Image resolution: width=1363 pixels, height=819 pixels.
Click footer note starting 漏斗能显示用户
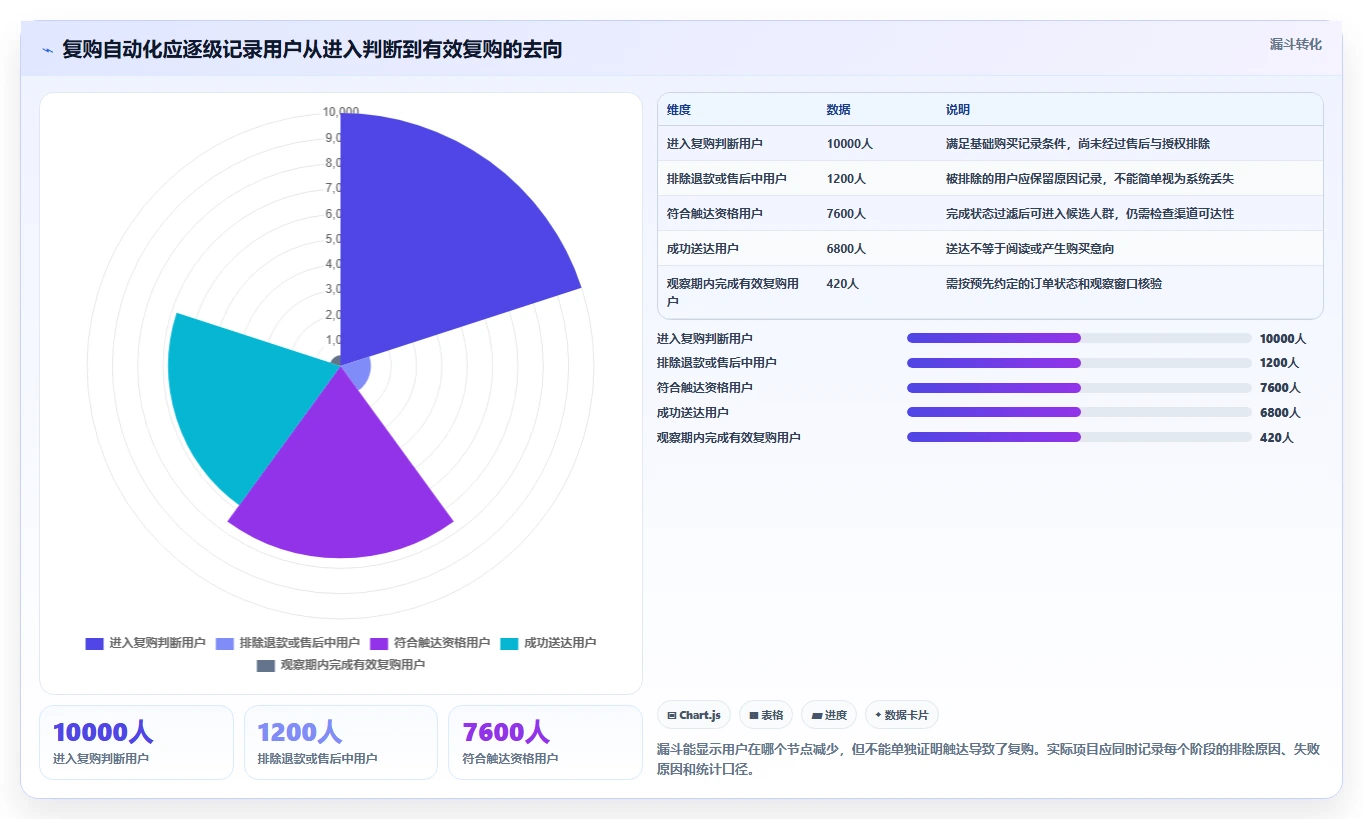(x=989, y=760)
